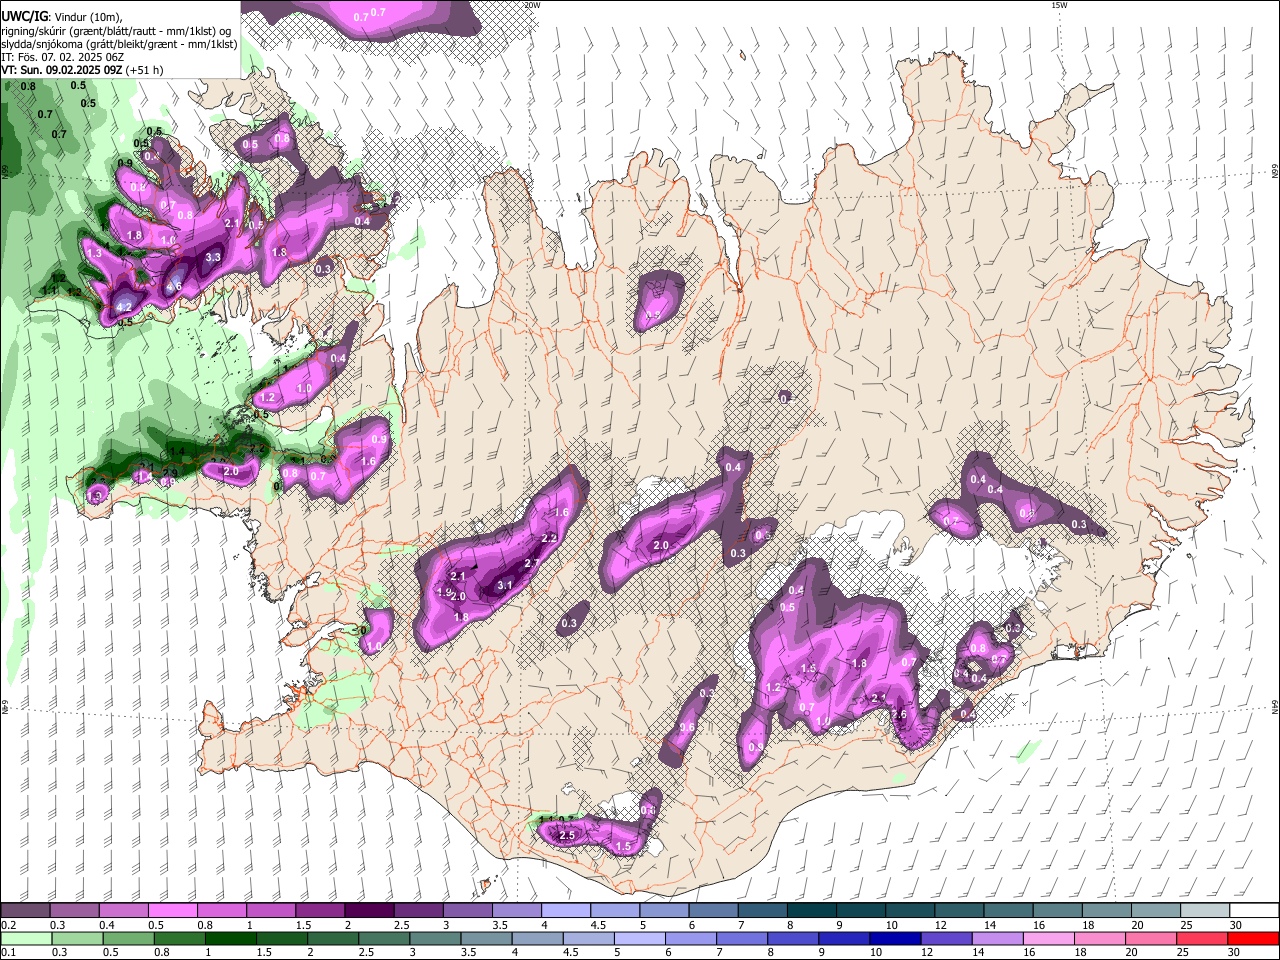Pick the snow-scale swatch between 0.3 and 0.4
The image size is (1280, 960).
tap(74, 911)
